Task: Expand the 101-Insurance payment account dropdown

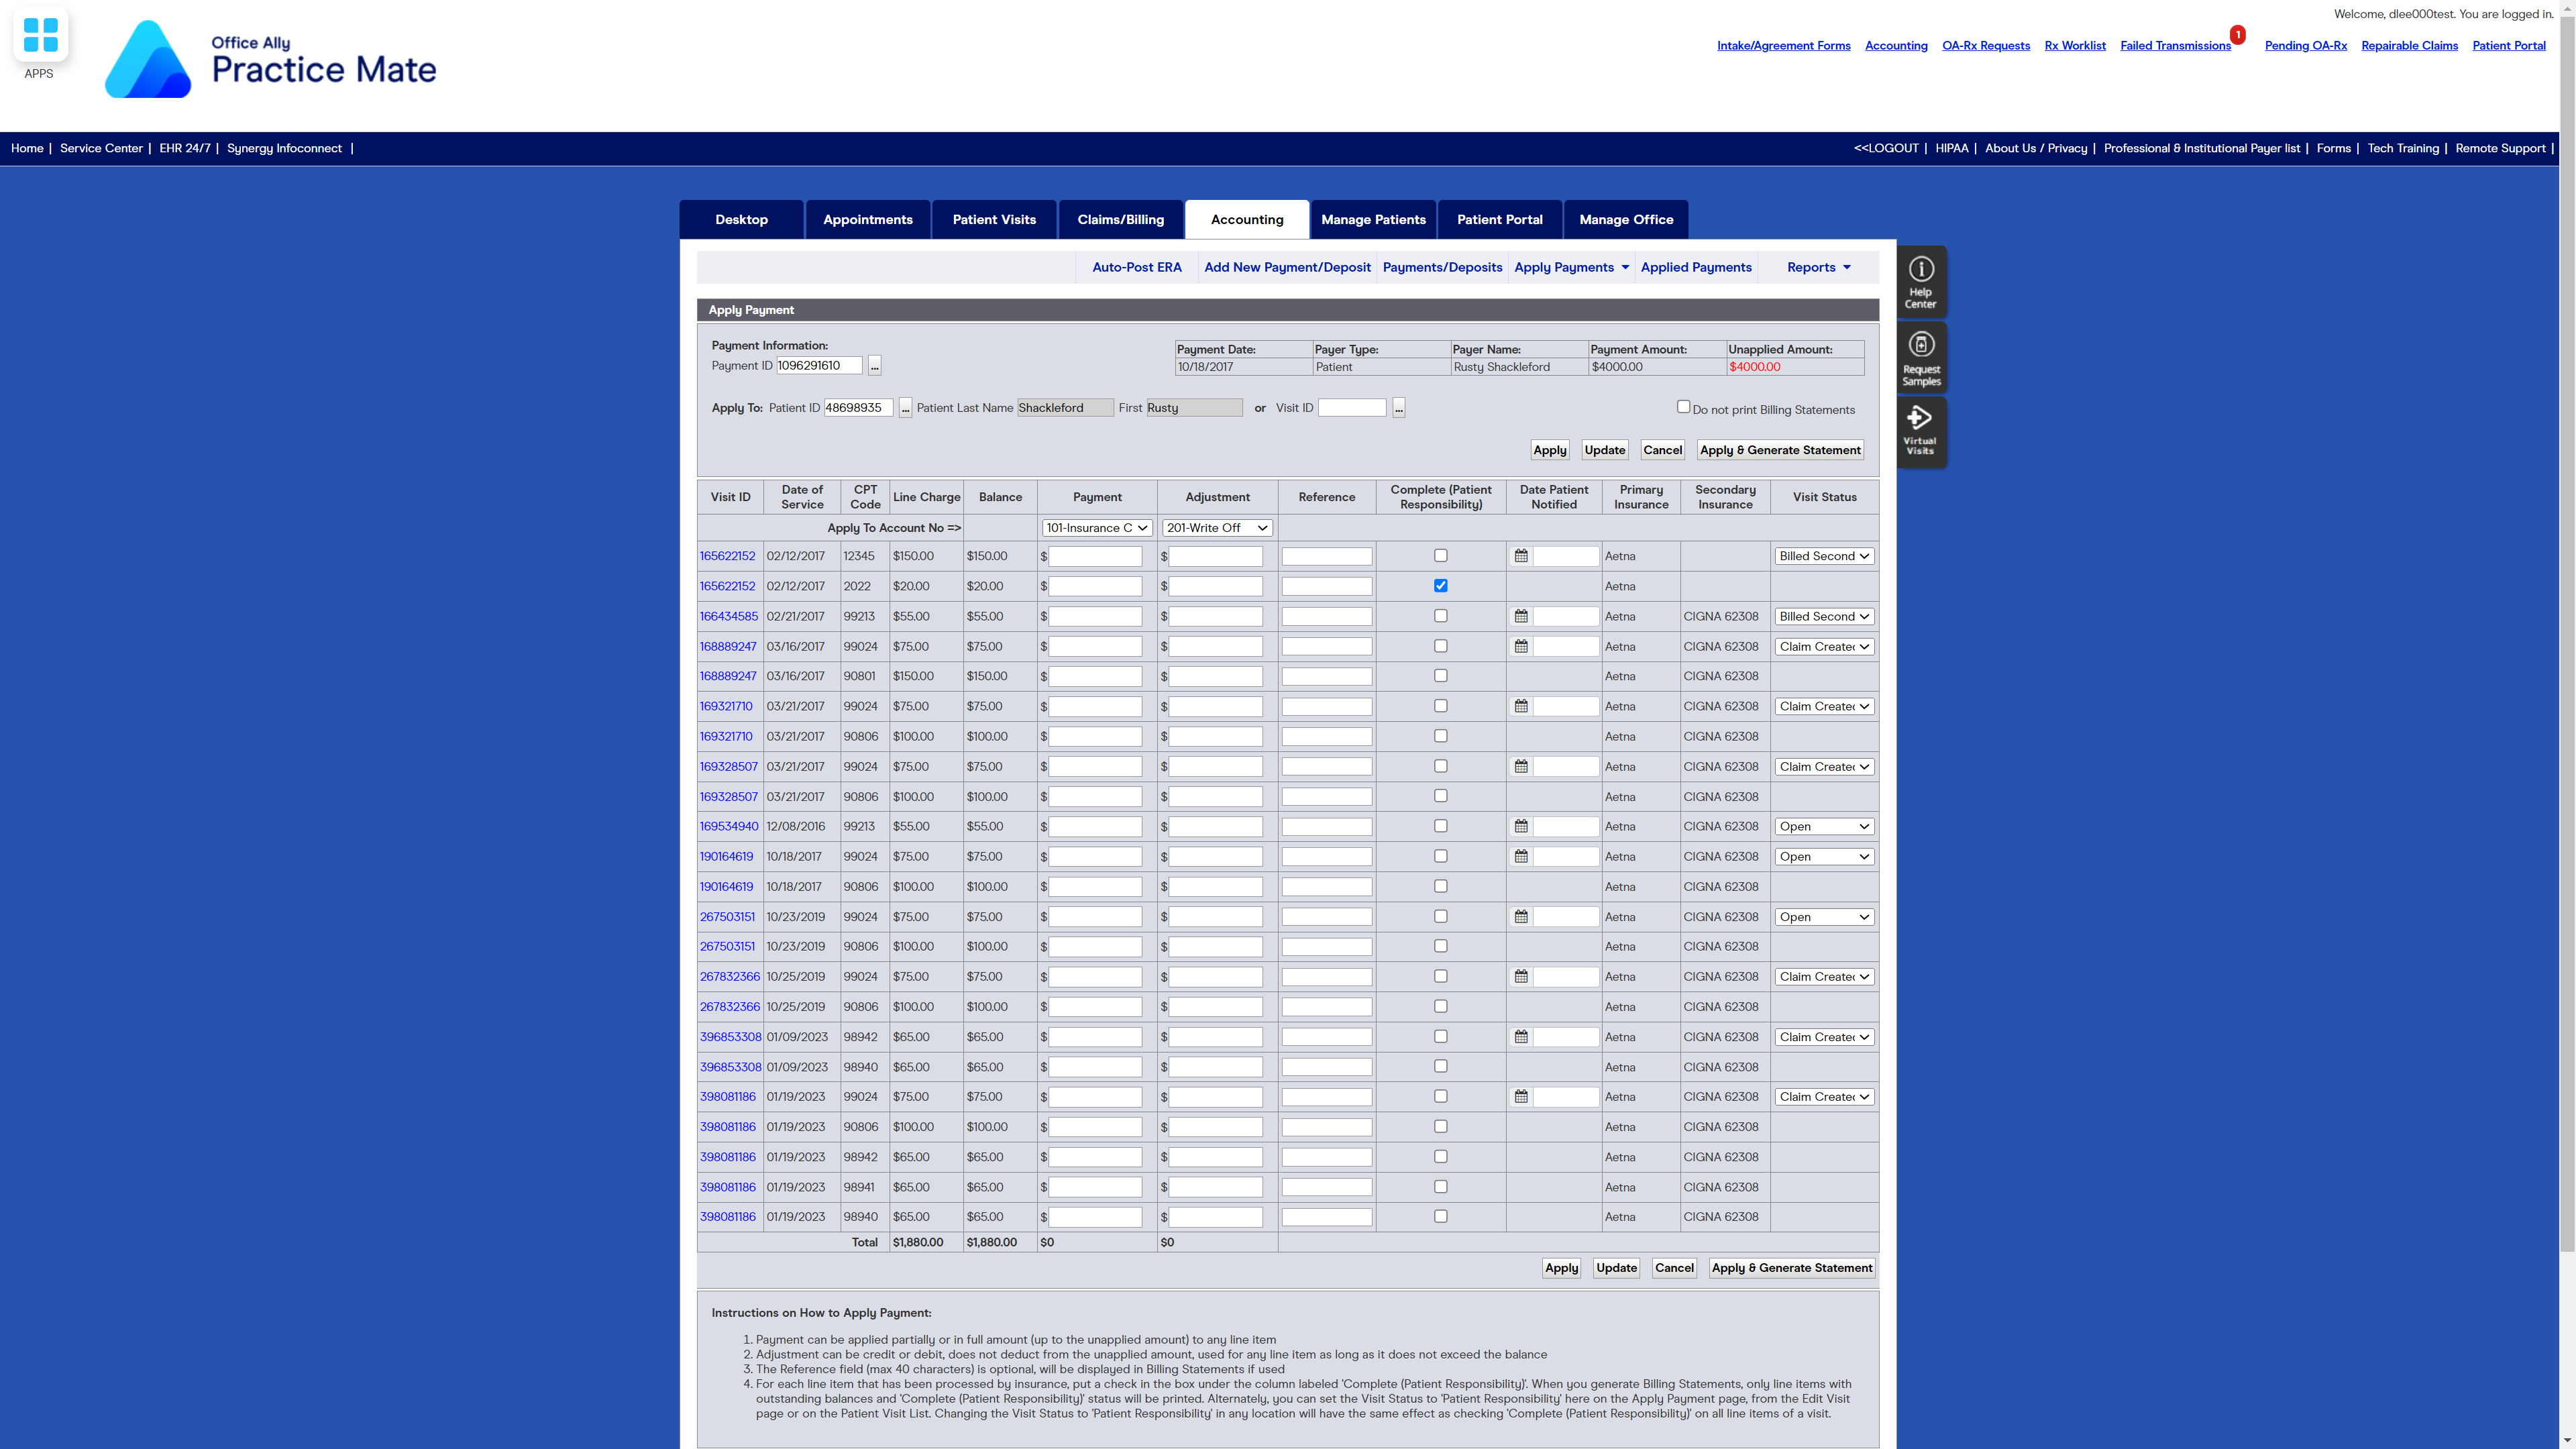Action: (1096, 528)
